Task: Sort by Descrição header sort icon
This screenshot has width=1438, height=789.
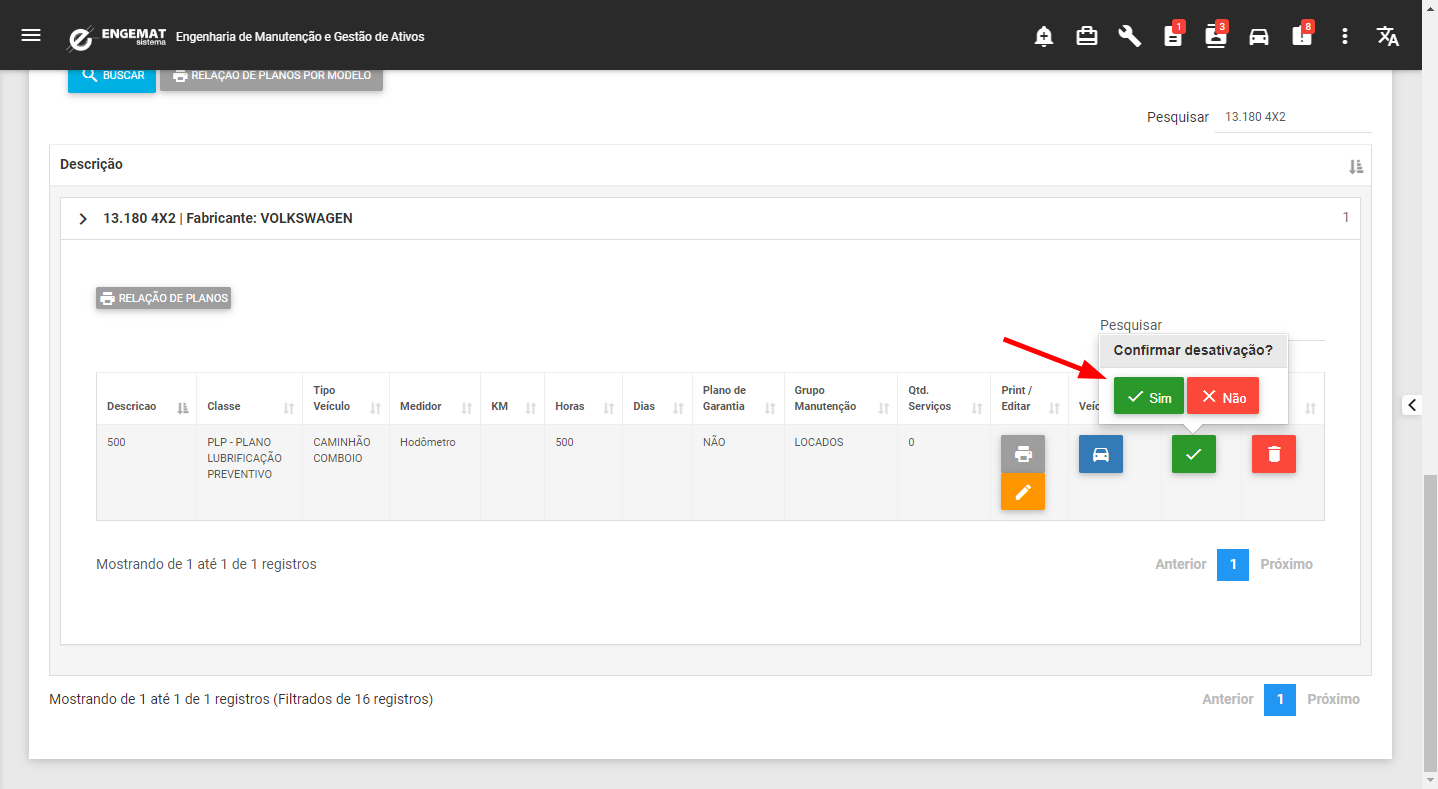Action: tap(1356, 166)
